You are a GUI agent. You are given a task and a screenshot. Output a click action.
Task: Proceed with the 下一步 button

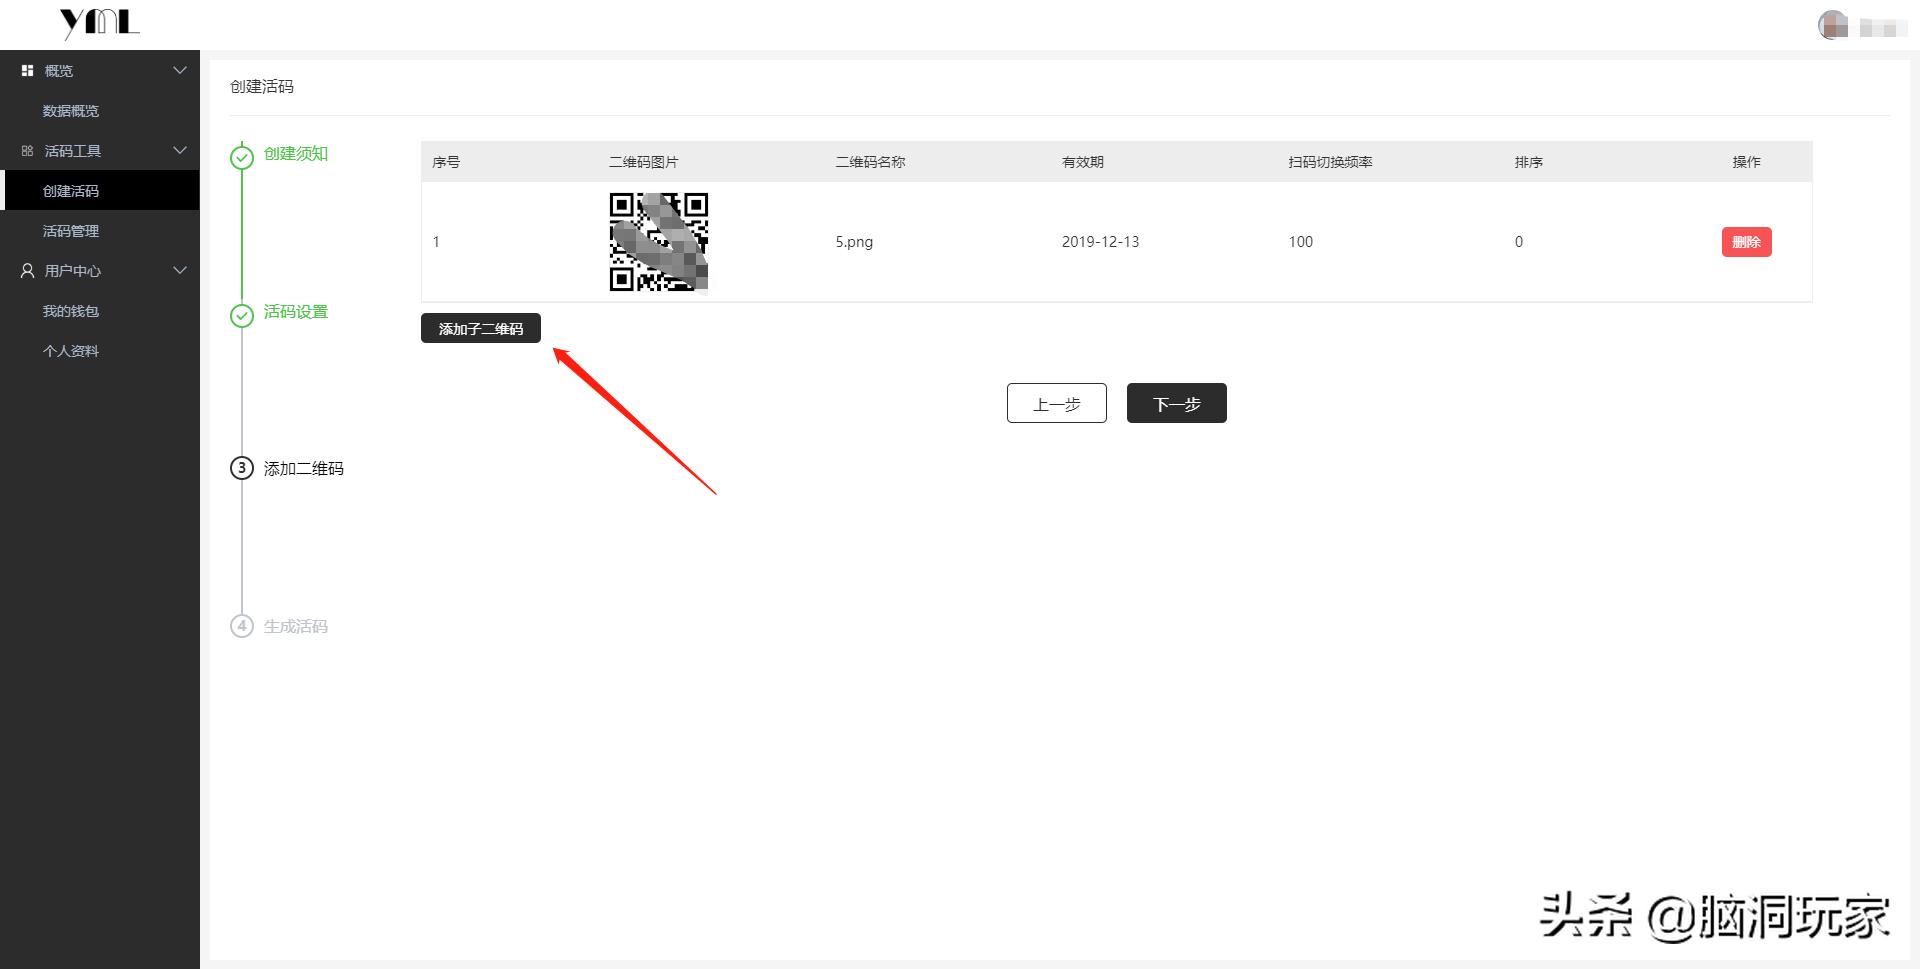[1176, 403]
